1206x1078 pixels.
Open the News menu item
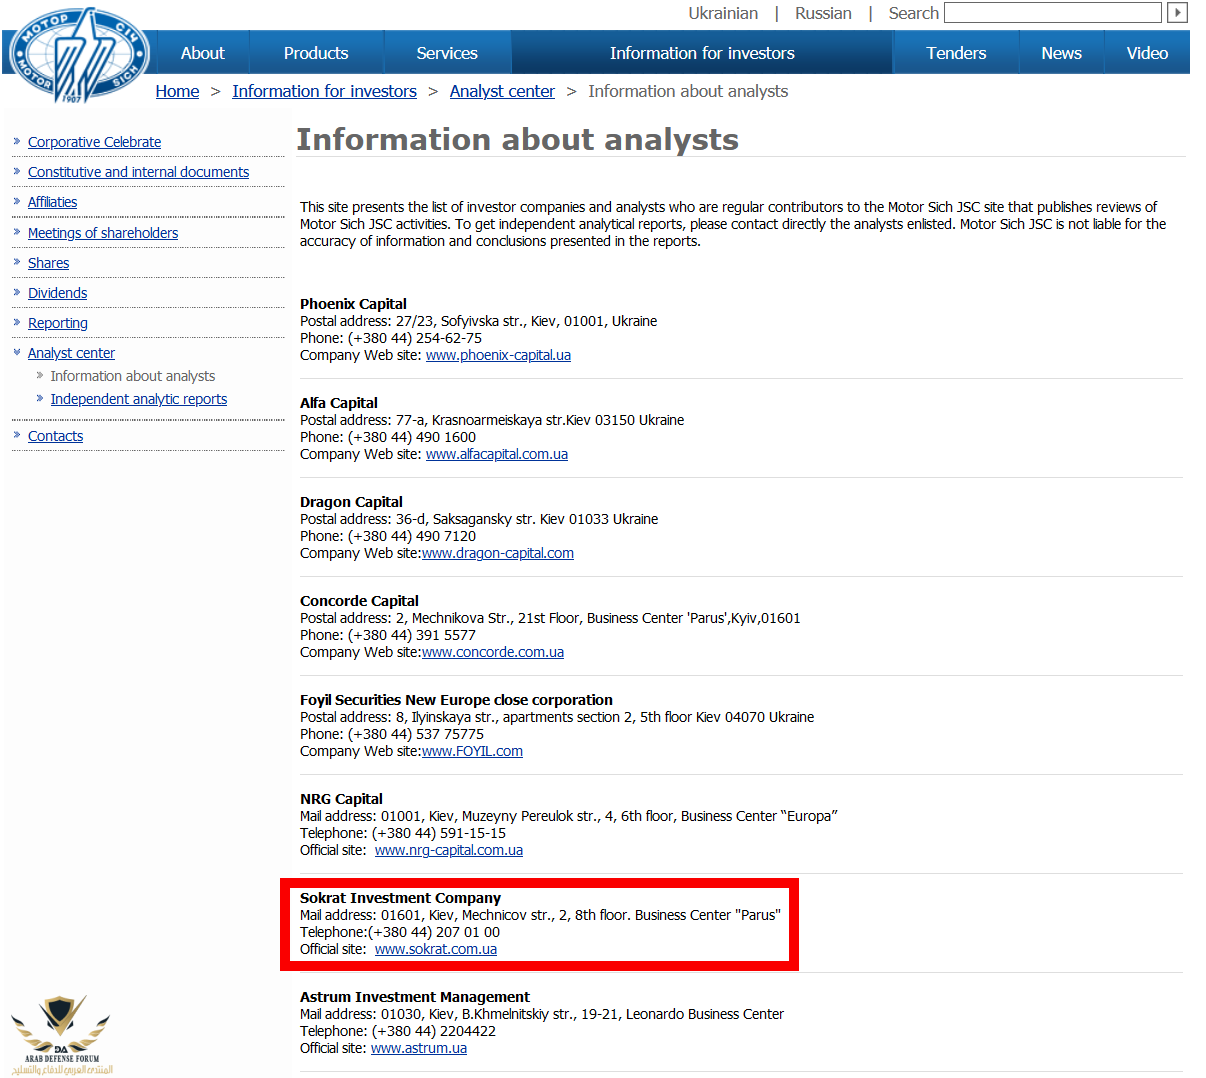[1061, 53]
